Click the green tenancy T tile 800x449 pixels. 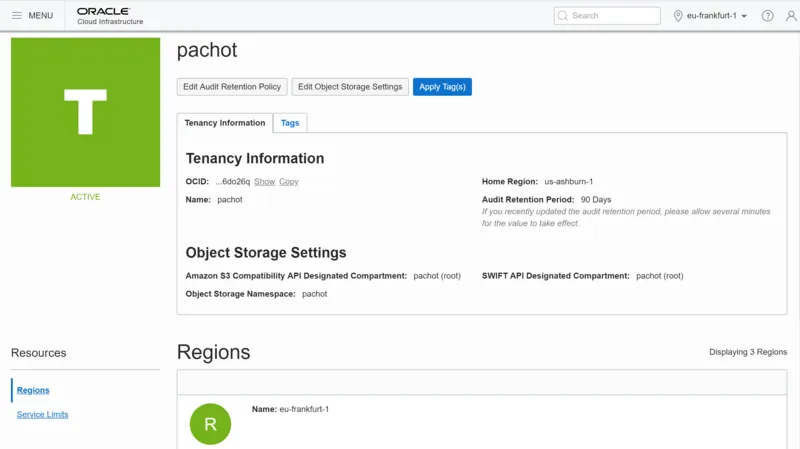[85, 112]
